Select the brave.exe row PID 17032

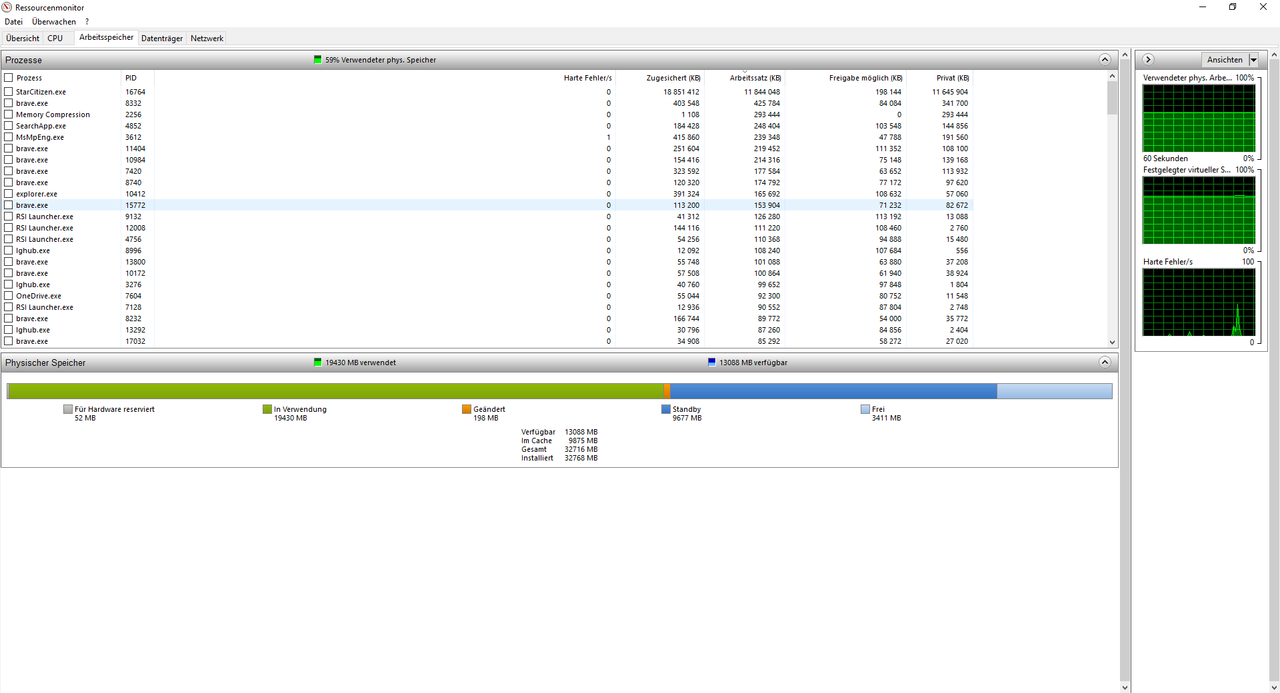(488, 341)
